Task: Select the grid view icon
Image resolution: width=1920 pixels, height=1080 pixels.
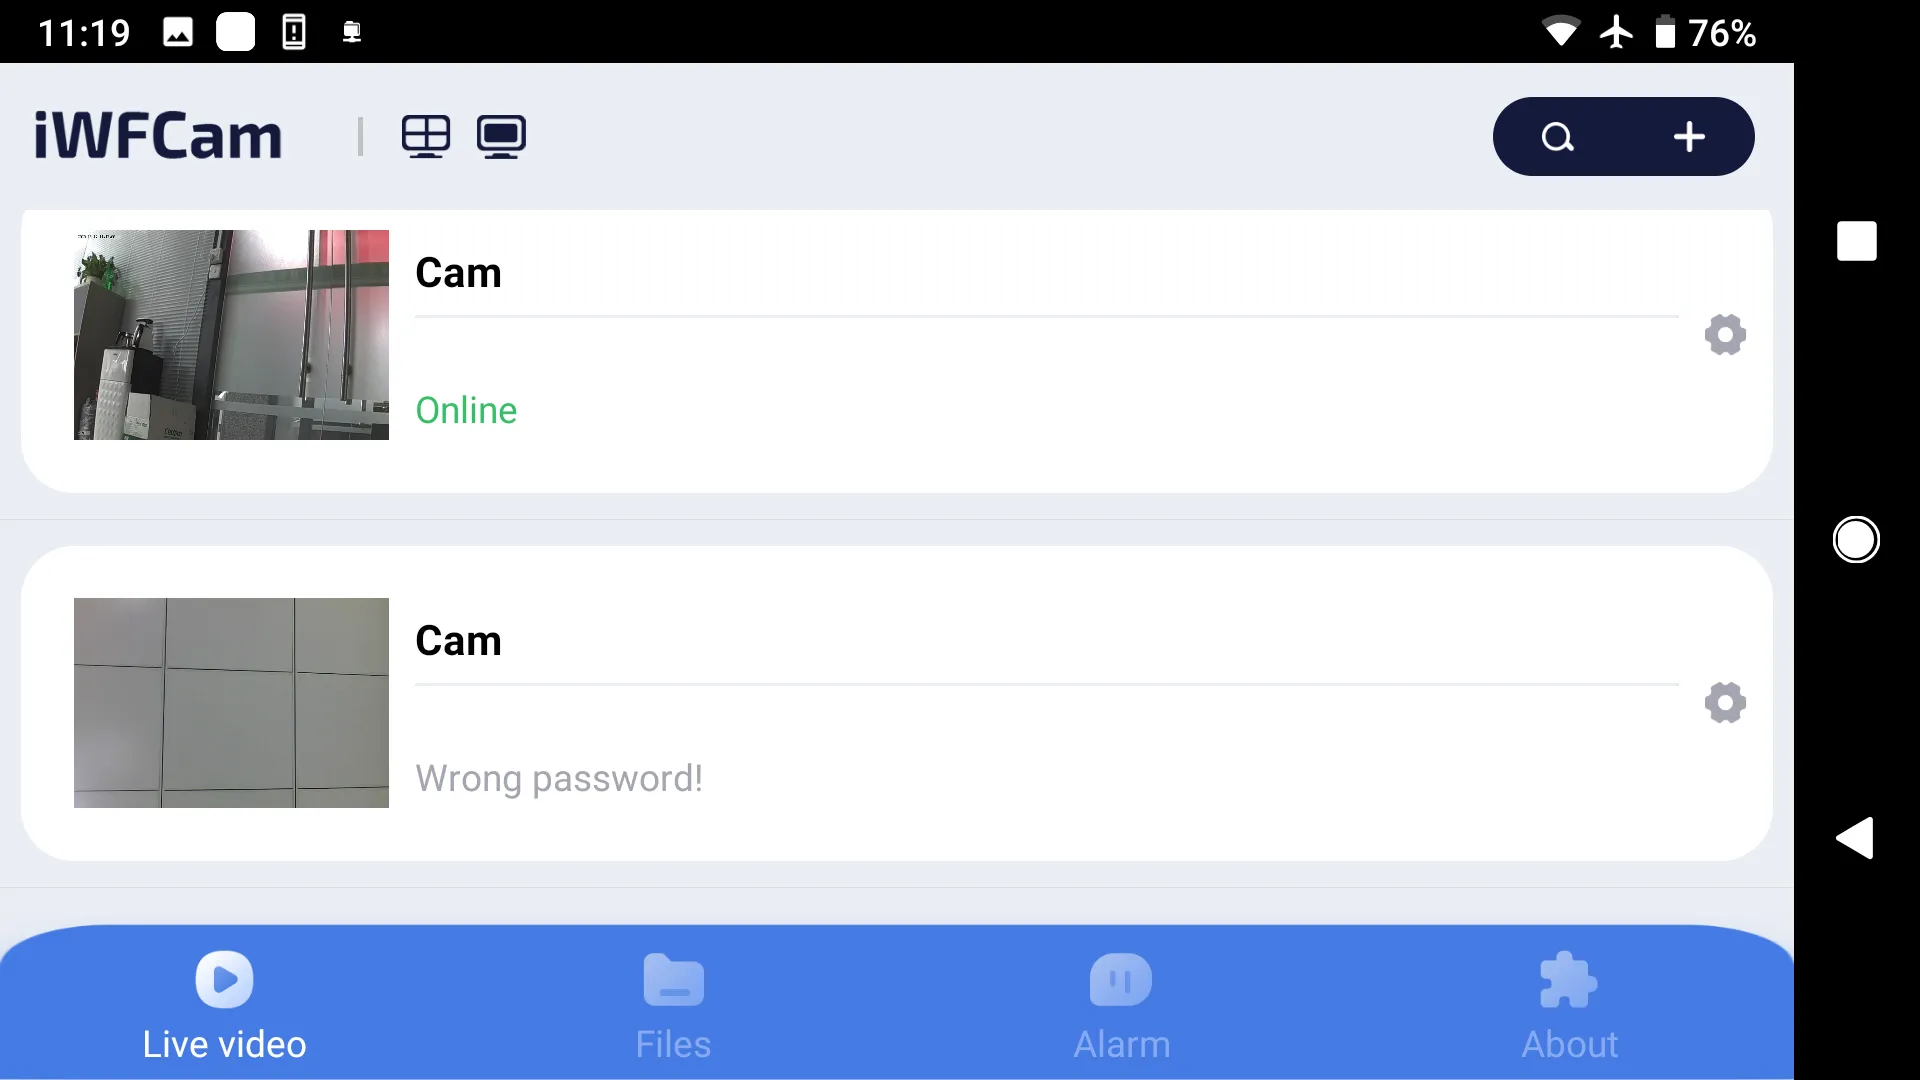Action: tap(425, 135)
